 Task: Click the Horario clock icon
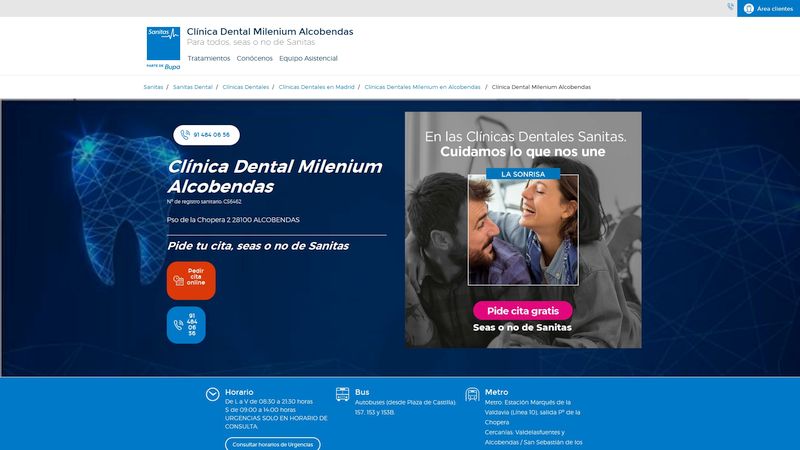pyautogui.click(x=213, y=394)
